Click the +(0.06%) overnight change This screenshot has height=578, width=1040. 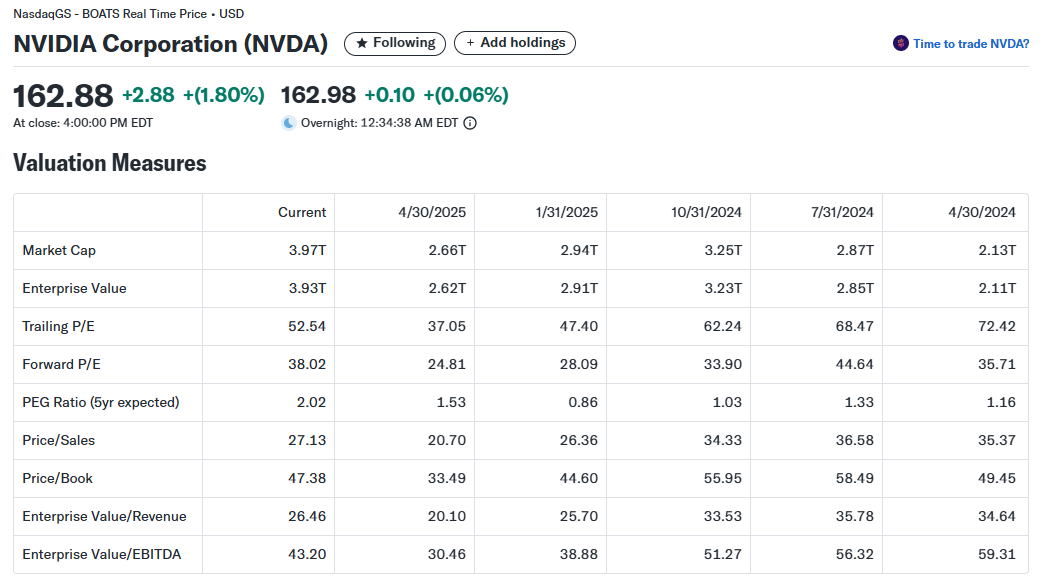pyautogui.click(x=466, y=95)
